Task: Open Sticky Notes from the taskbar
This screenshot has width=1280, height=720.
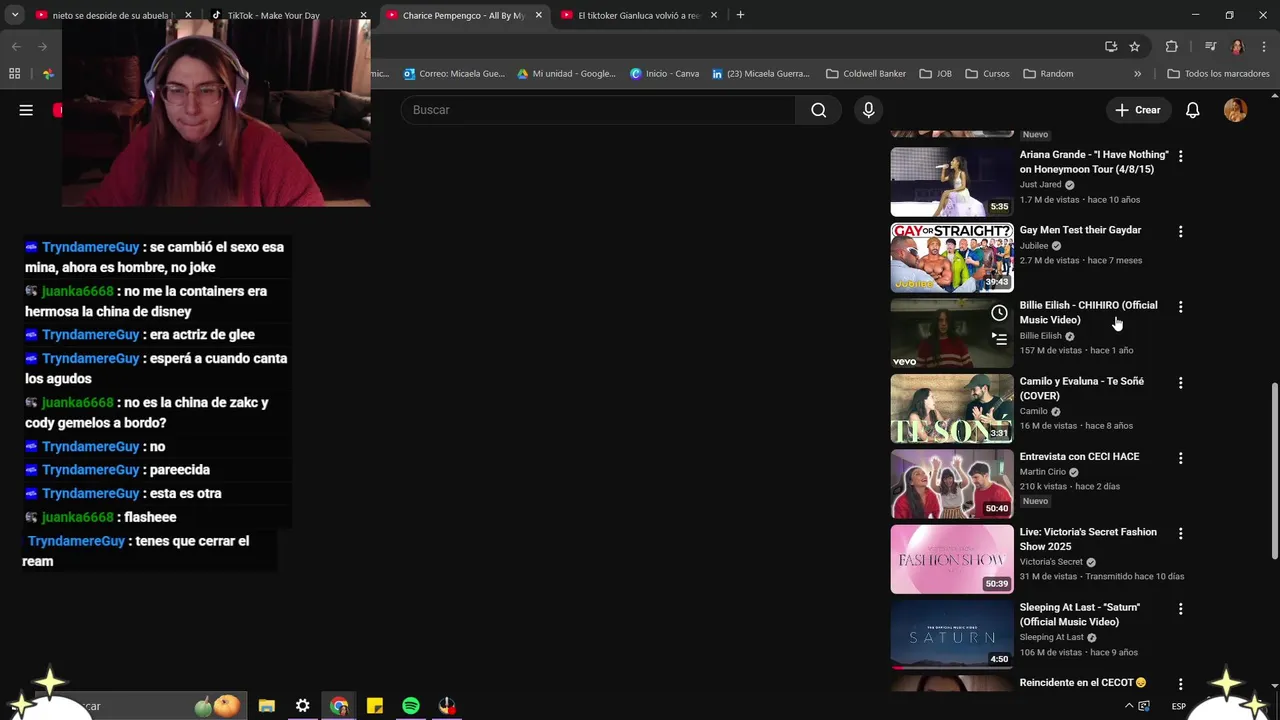Action: (375, 706)
